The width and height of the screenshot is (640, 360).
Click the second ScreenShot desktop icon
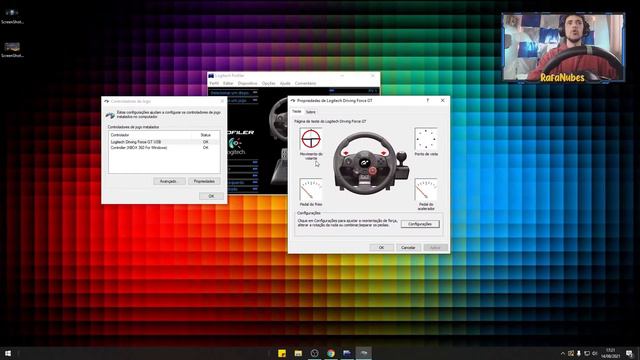click(12, 50)
